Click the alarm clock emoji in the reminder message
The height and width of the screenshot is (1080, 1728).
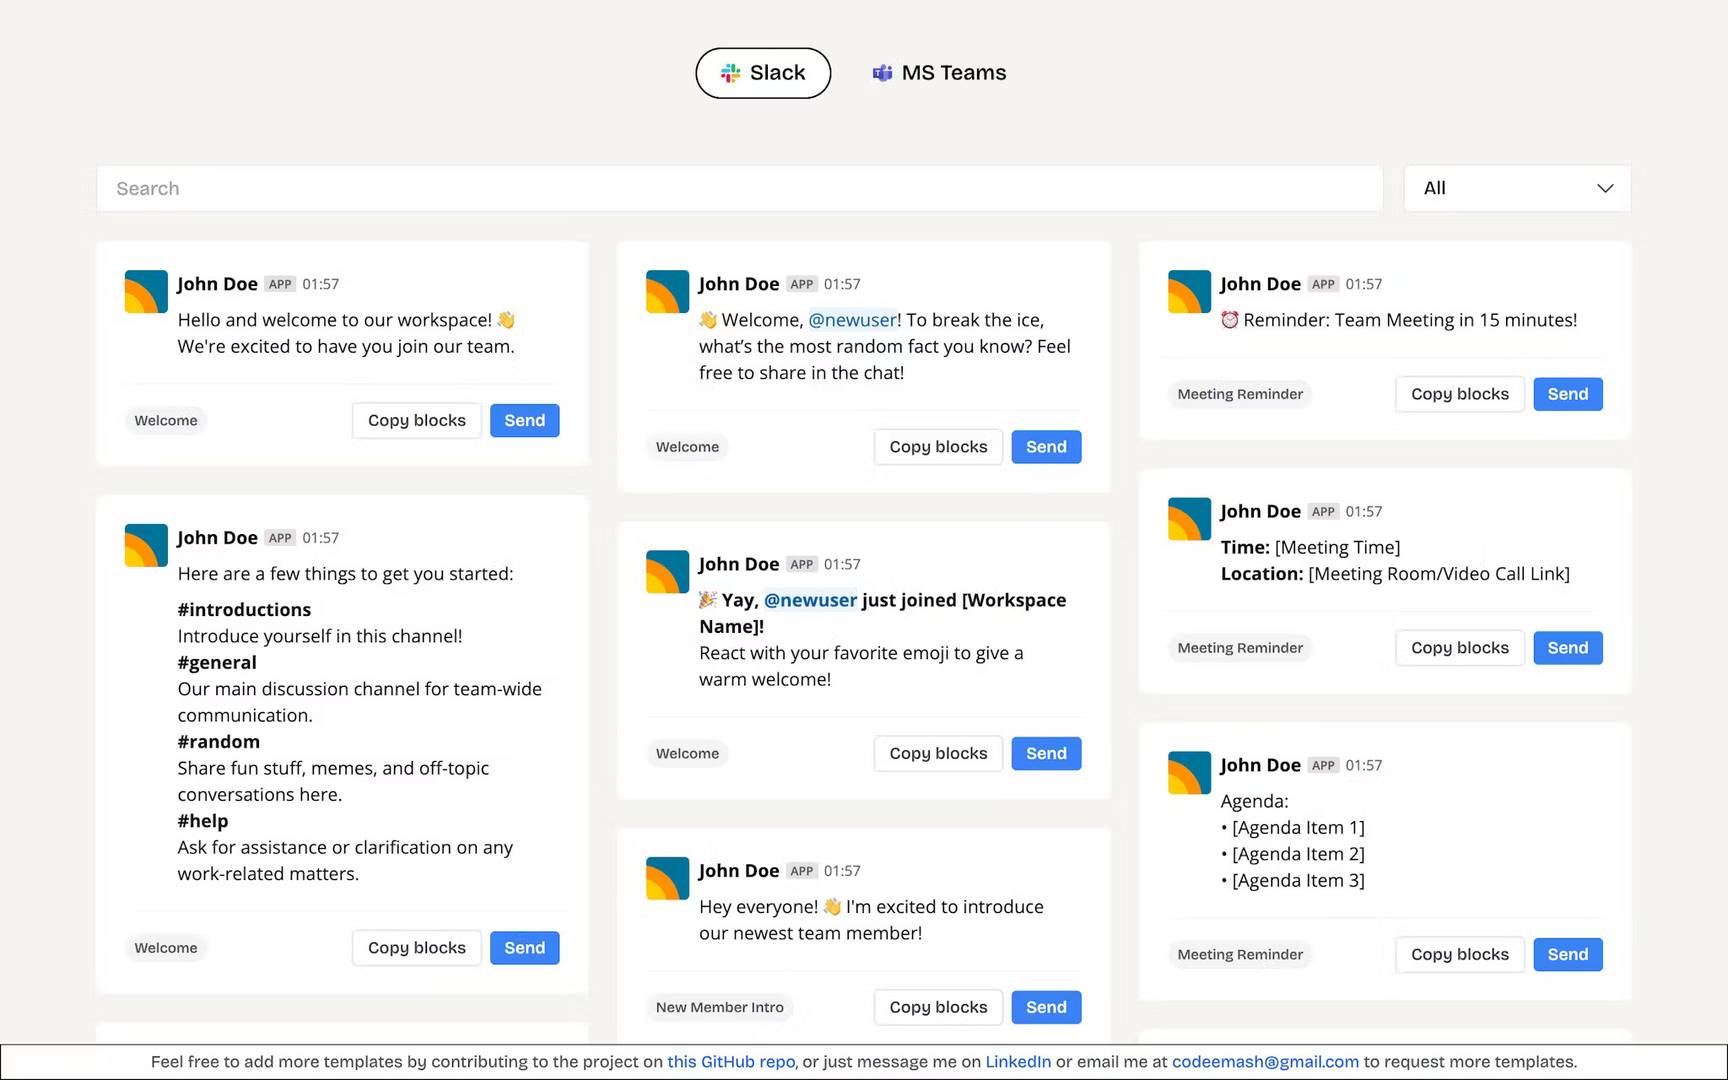(1230, 320)
